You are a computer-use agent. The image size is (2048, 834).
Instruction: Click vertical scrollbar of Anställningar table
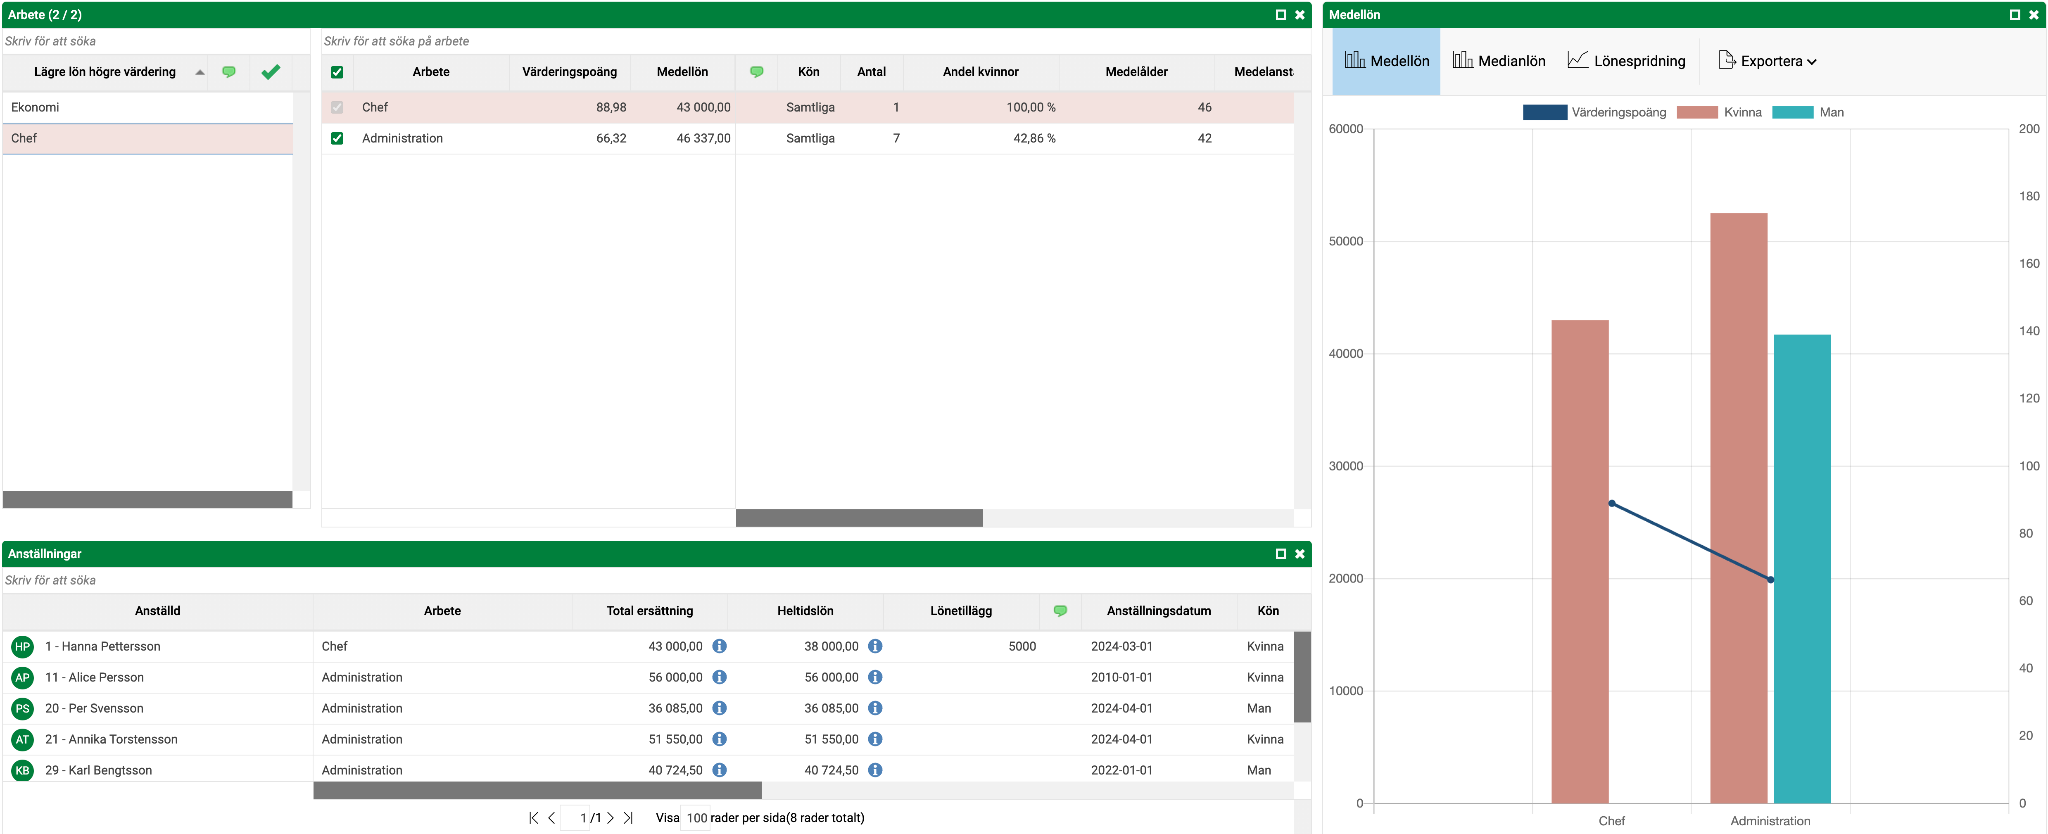click(1302, 676)
